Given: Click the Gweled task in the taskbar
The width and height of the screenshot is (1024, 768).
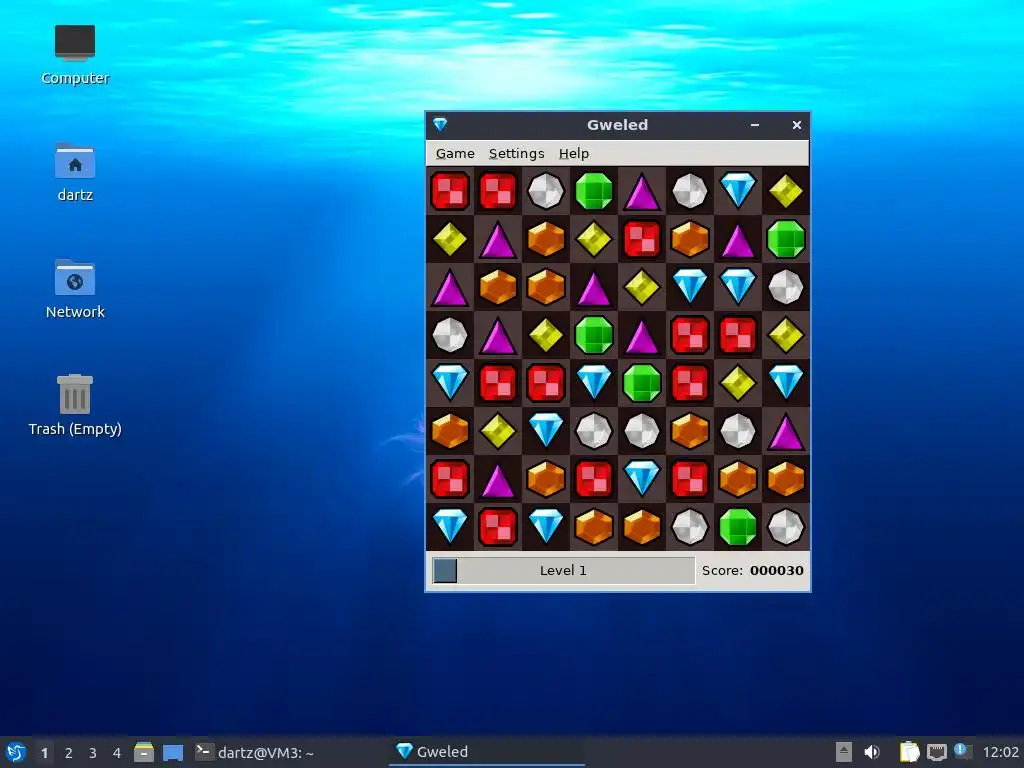Looking at the screenshot, I should pyautogui.click(x=487, y=752).
